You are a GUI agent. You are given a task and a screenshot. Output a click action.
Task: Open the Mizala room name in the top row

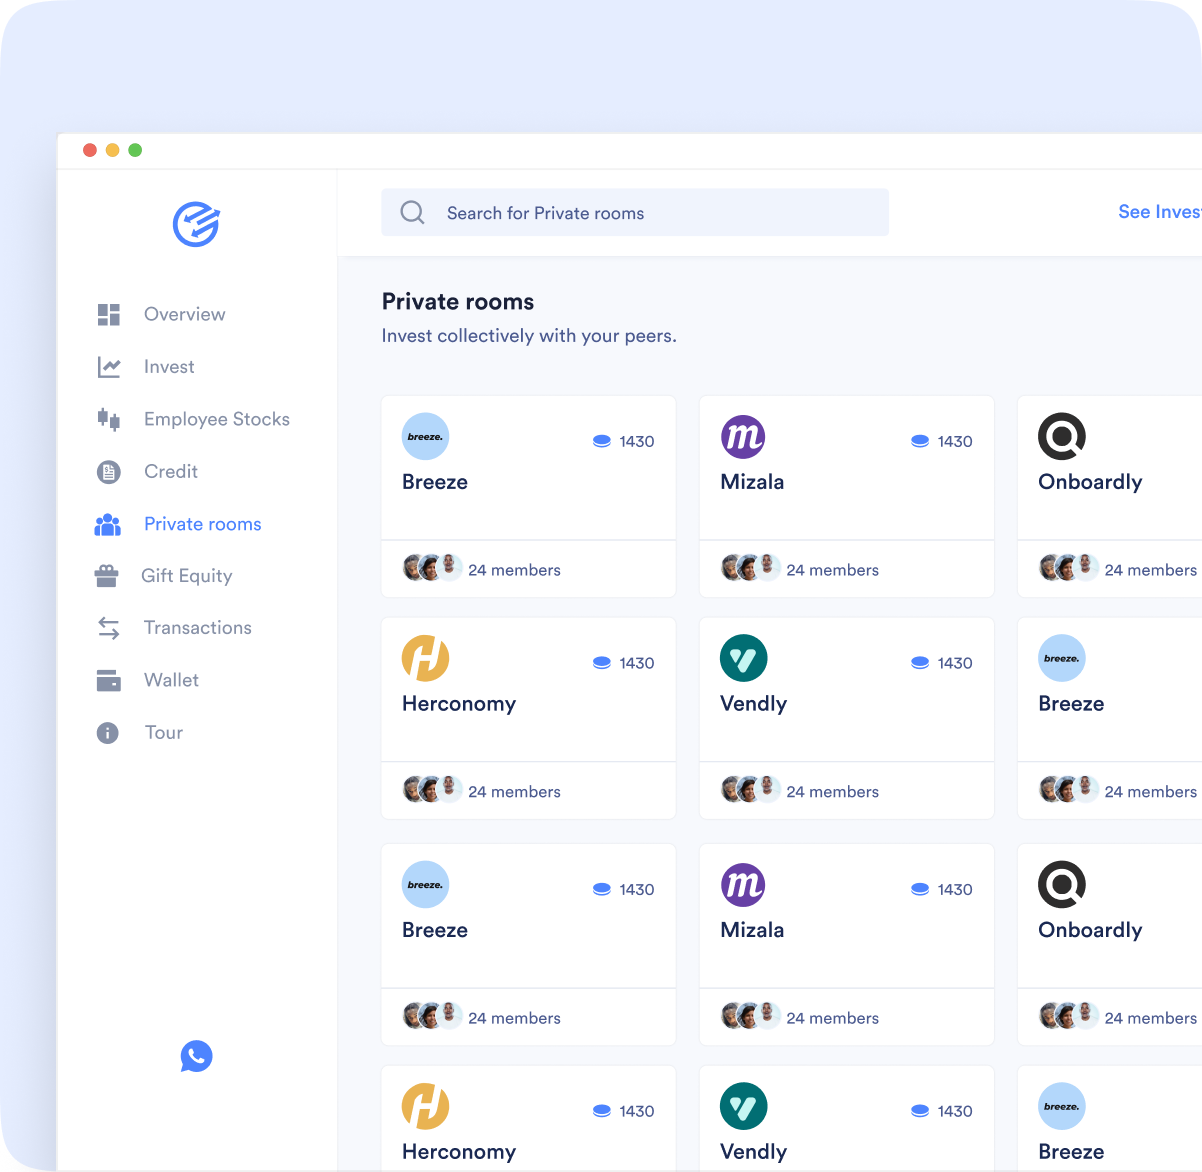pos(752,482)
